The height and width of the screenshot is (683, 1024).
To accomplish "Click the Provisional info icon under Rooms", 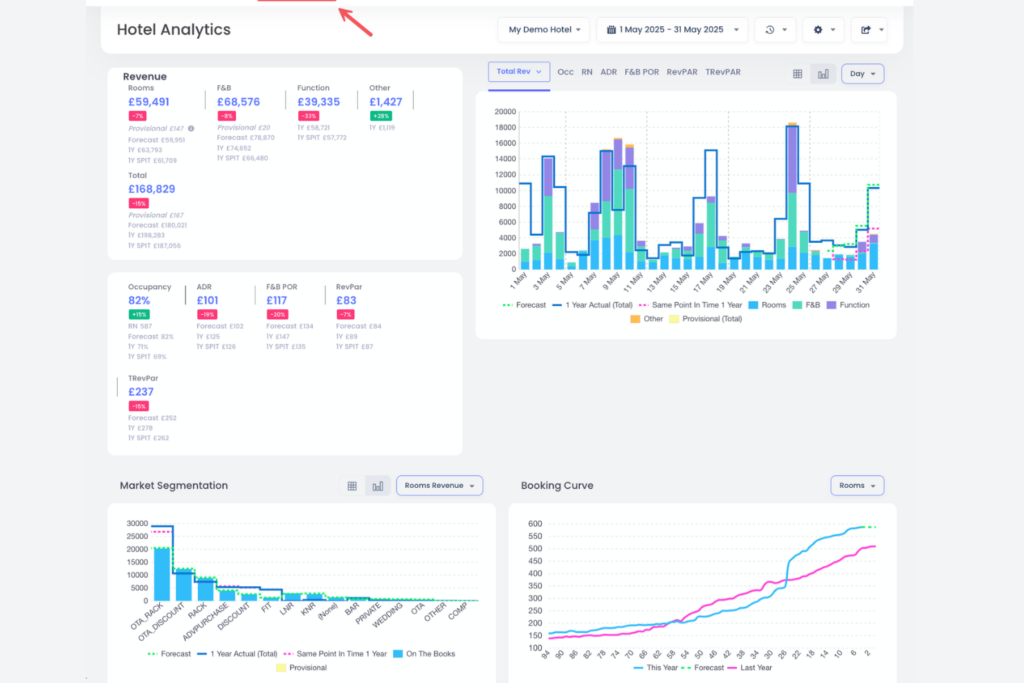I will pyautogui.click(x=191, y=129).
